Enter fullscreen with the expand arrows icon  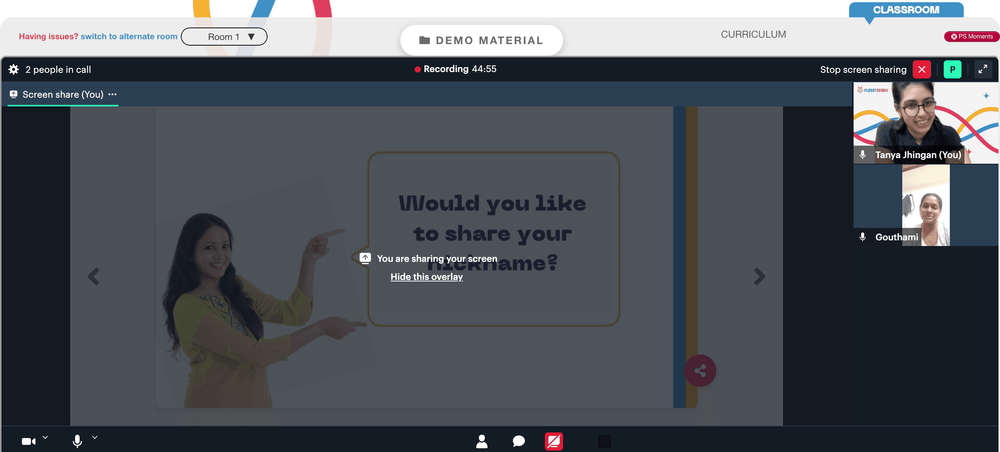983,69
